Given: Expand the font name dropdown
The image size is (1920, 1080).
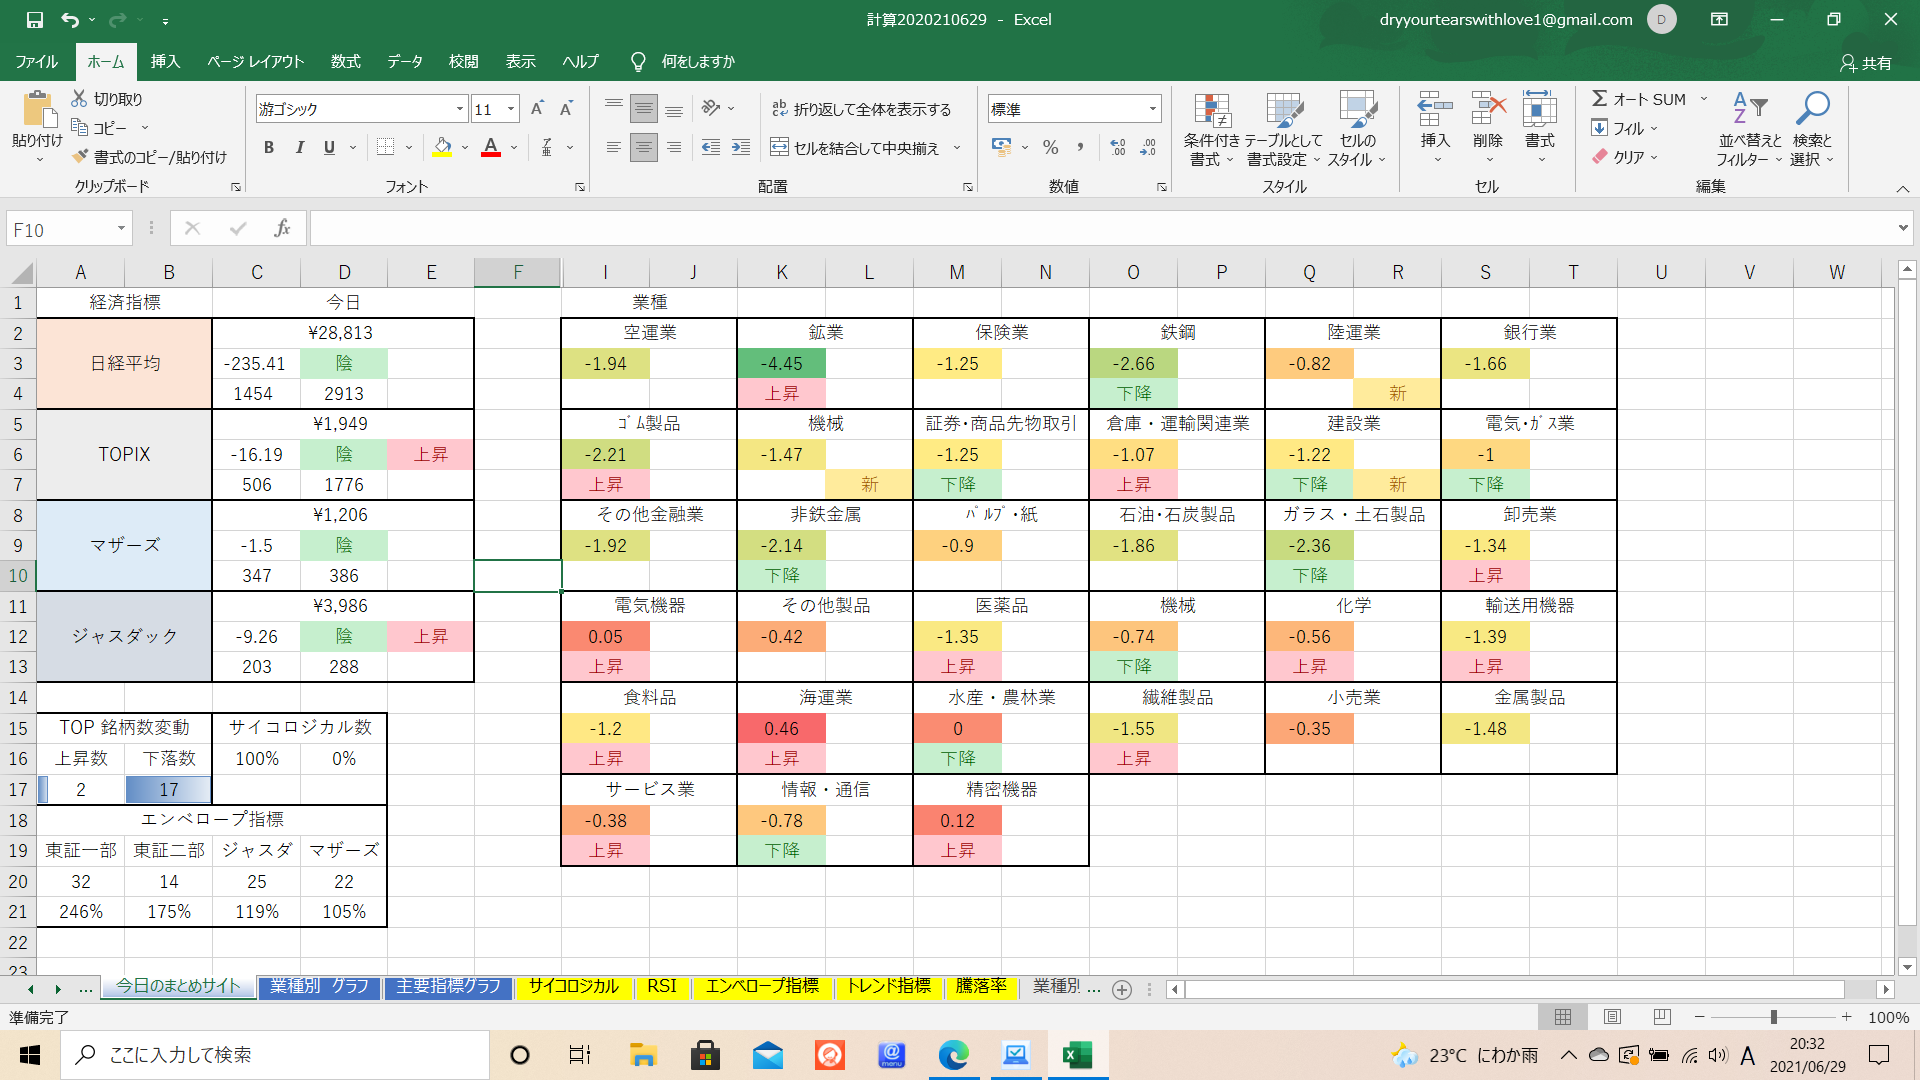Looking at the screenshot, I should [x=460, y=109].
